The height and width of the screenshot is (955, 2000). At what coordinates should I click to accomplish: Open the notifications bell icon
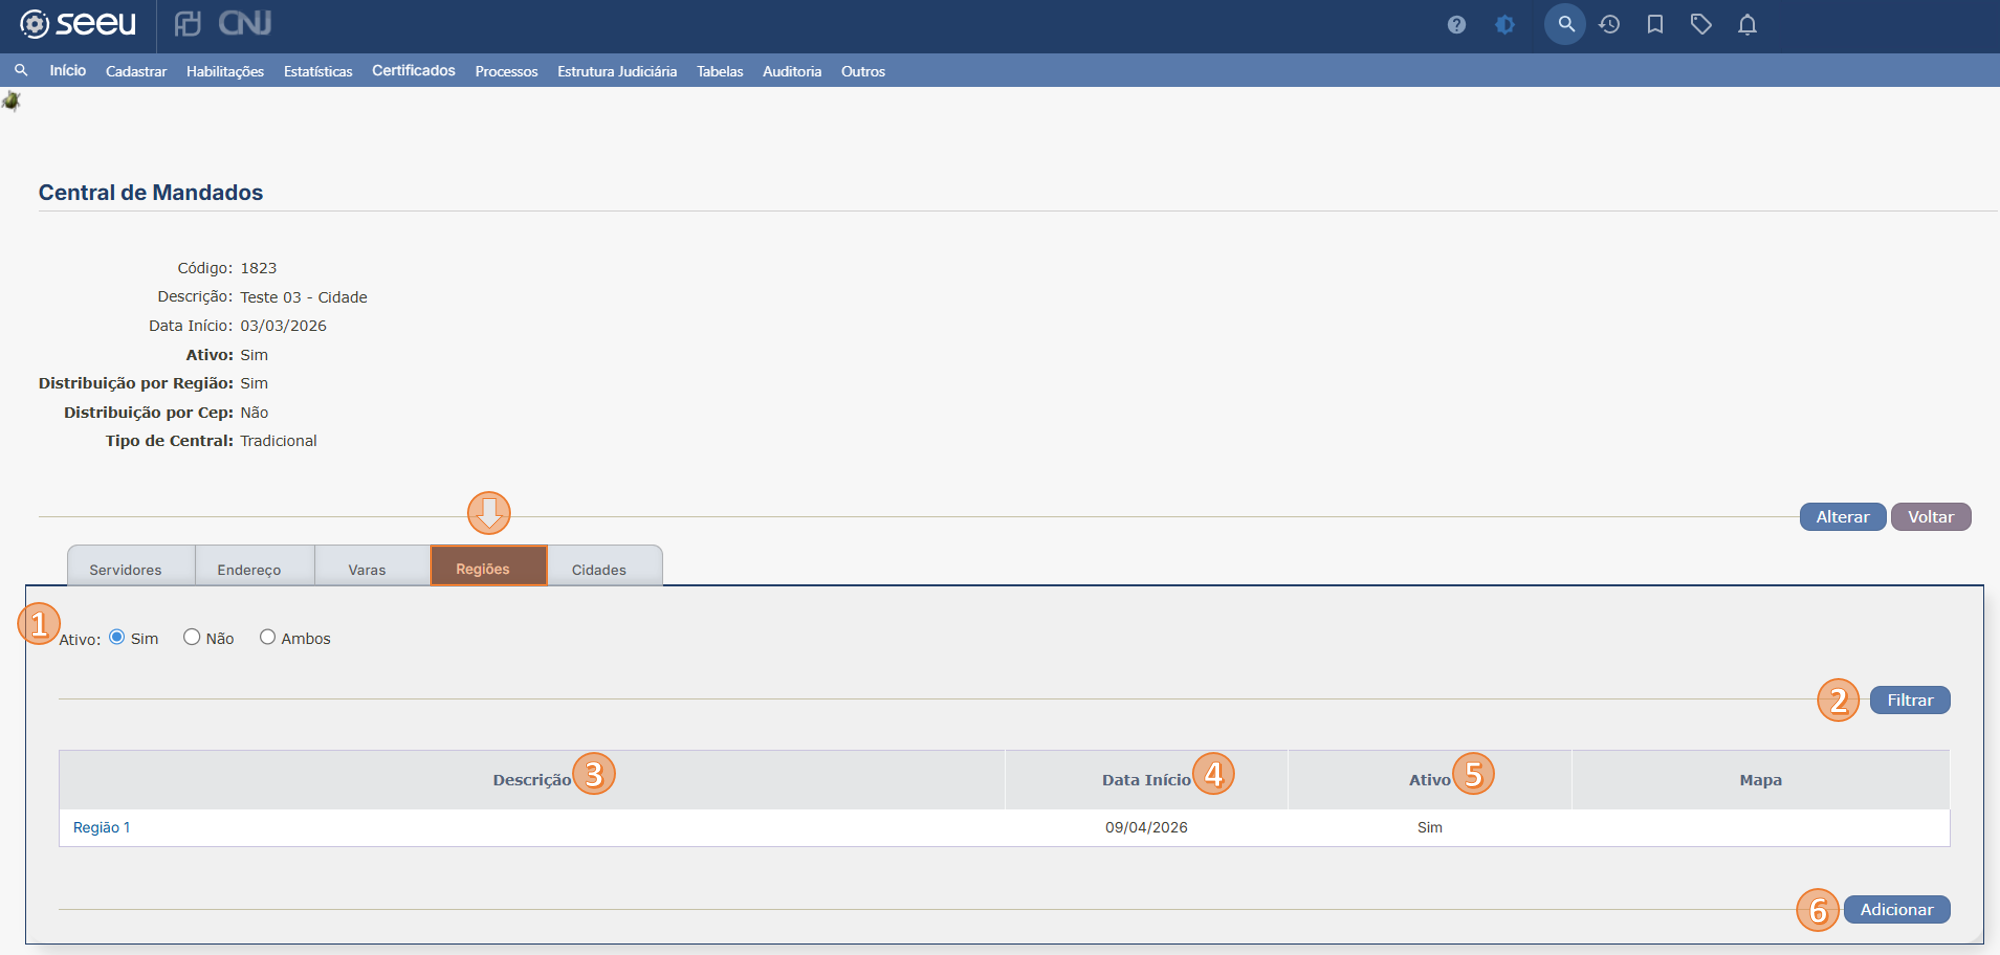click(1747, 24)
